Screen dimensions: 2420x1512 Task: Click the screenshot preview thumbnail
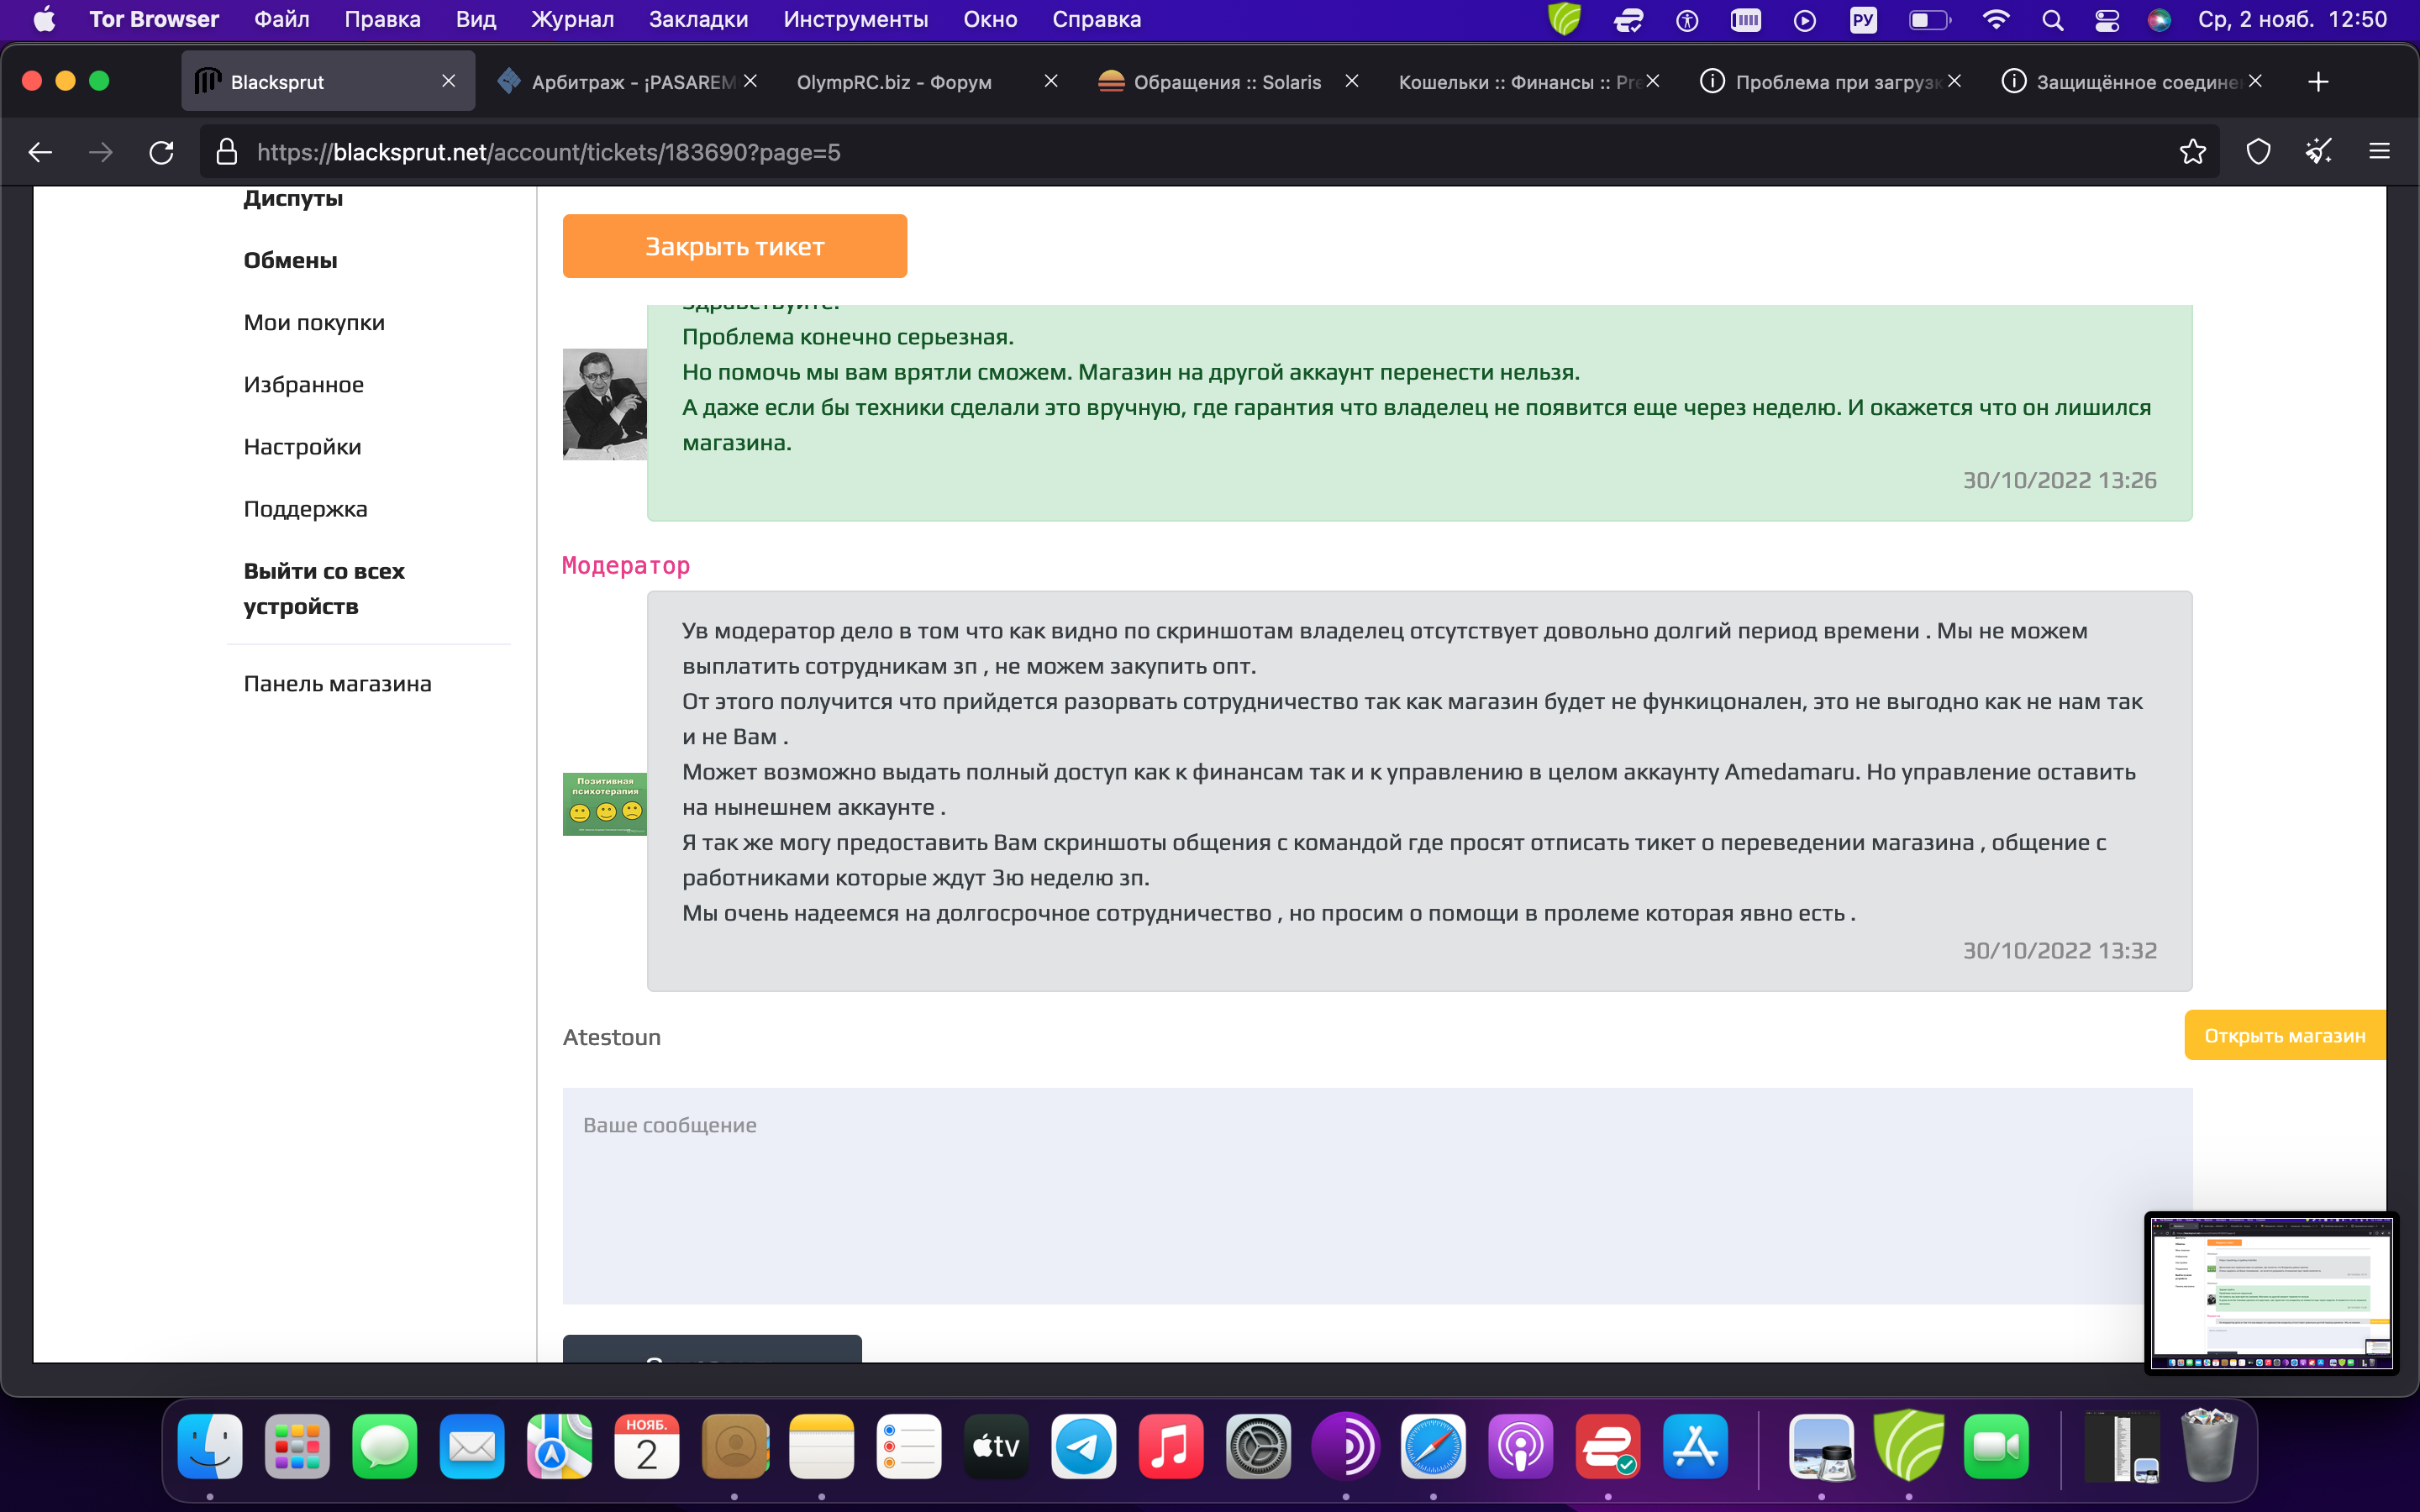[x=2270, y=1292]
